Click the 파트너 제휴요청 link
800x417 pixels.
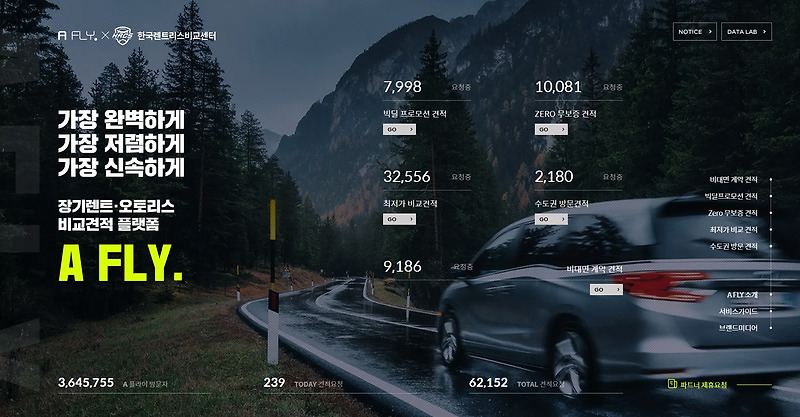point(703,384)
